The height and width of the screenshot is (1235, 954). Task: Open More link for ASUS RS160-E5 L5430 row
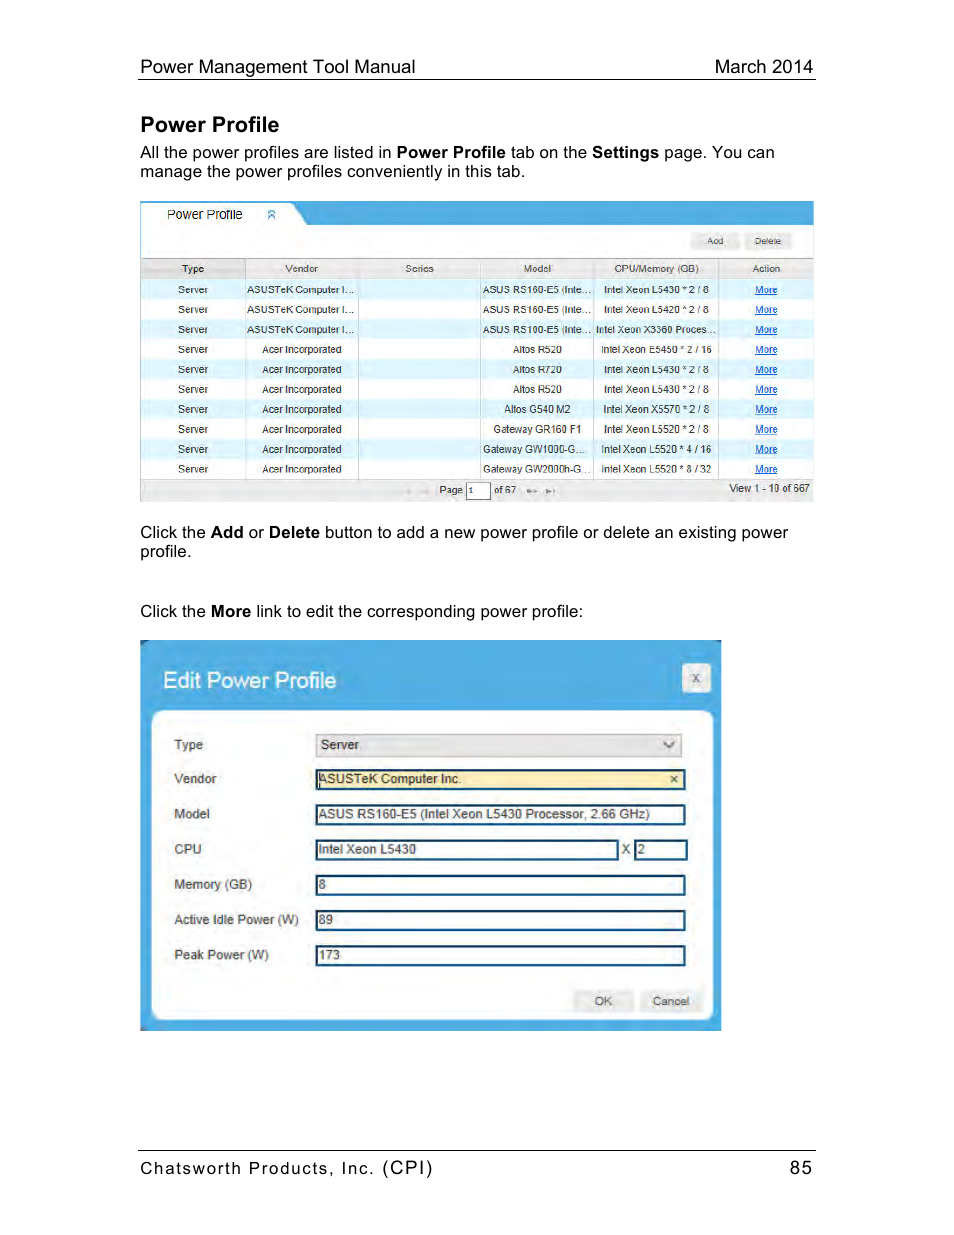click(x=766, y=290)
